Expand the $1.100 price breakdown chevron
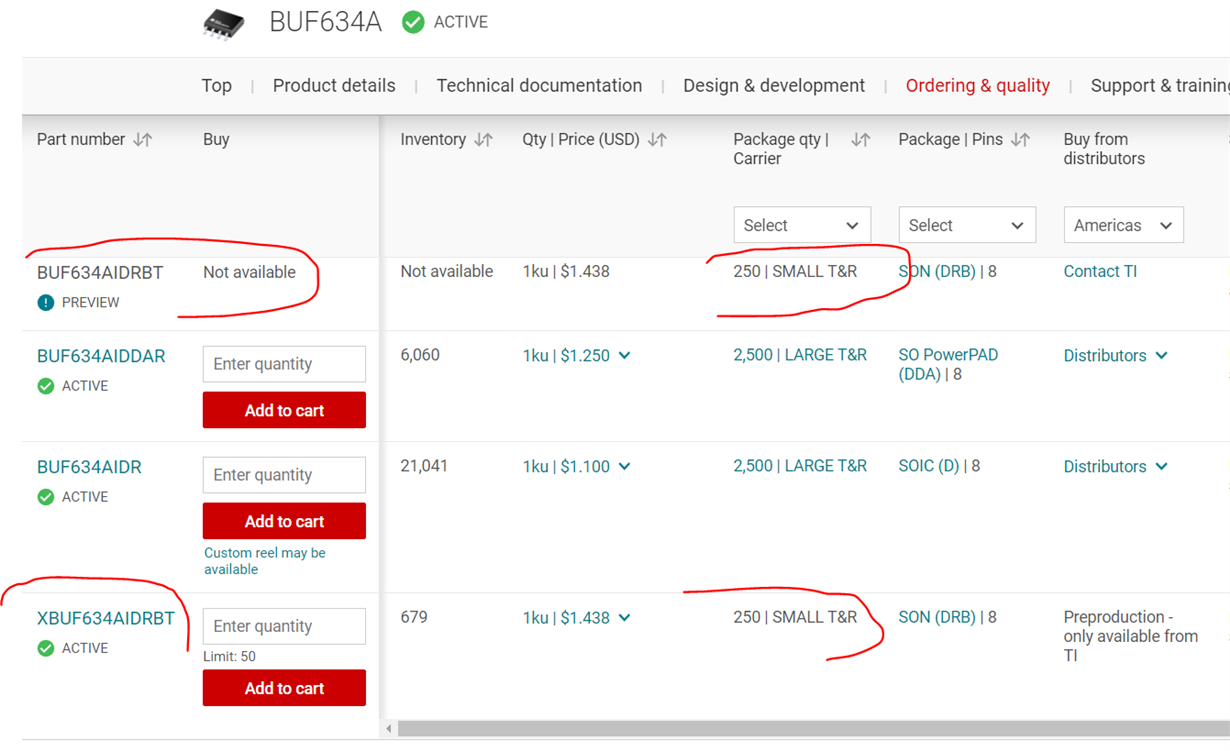 point(624,467)
